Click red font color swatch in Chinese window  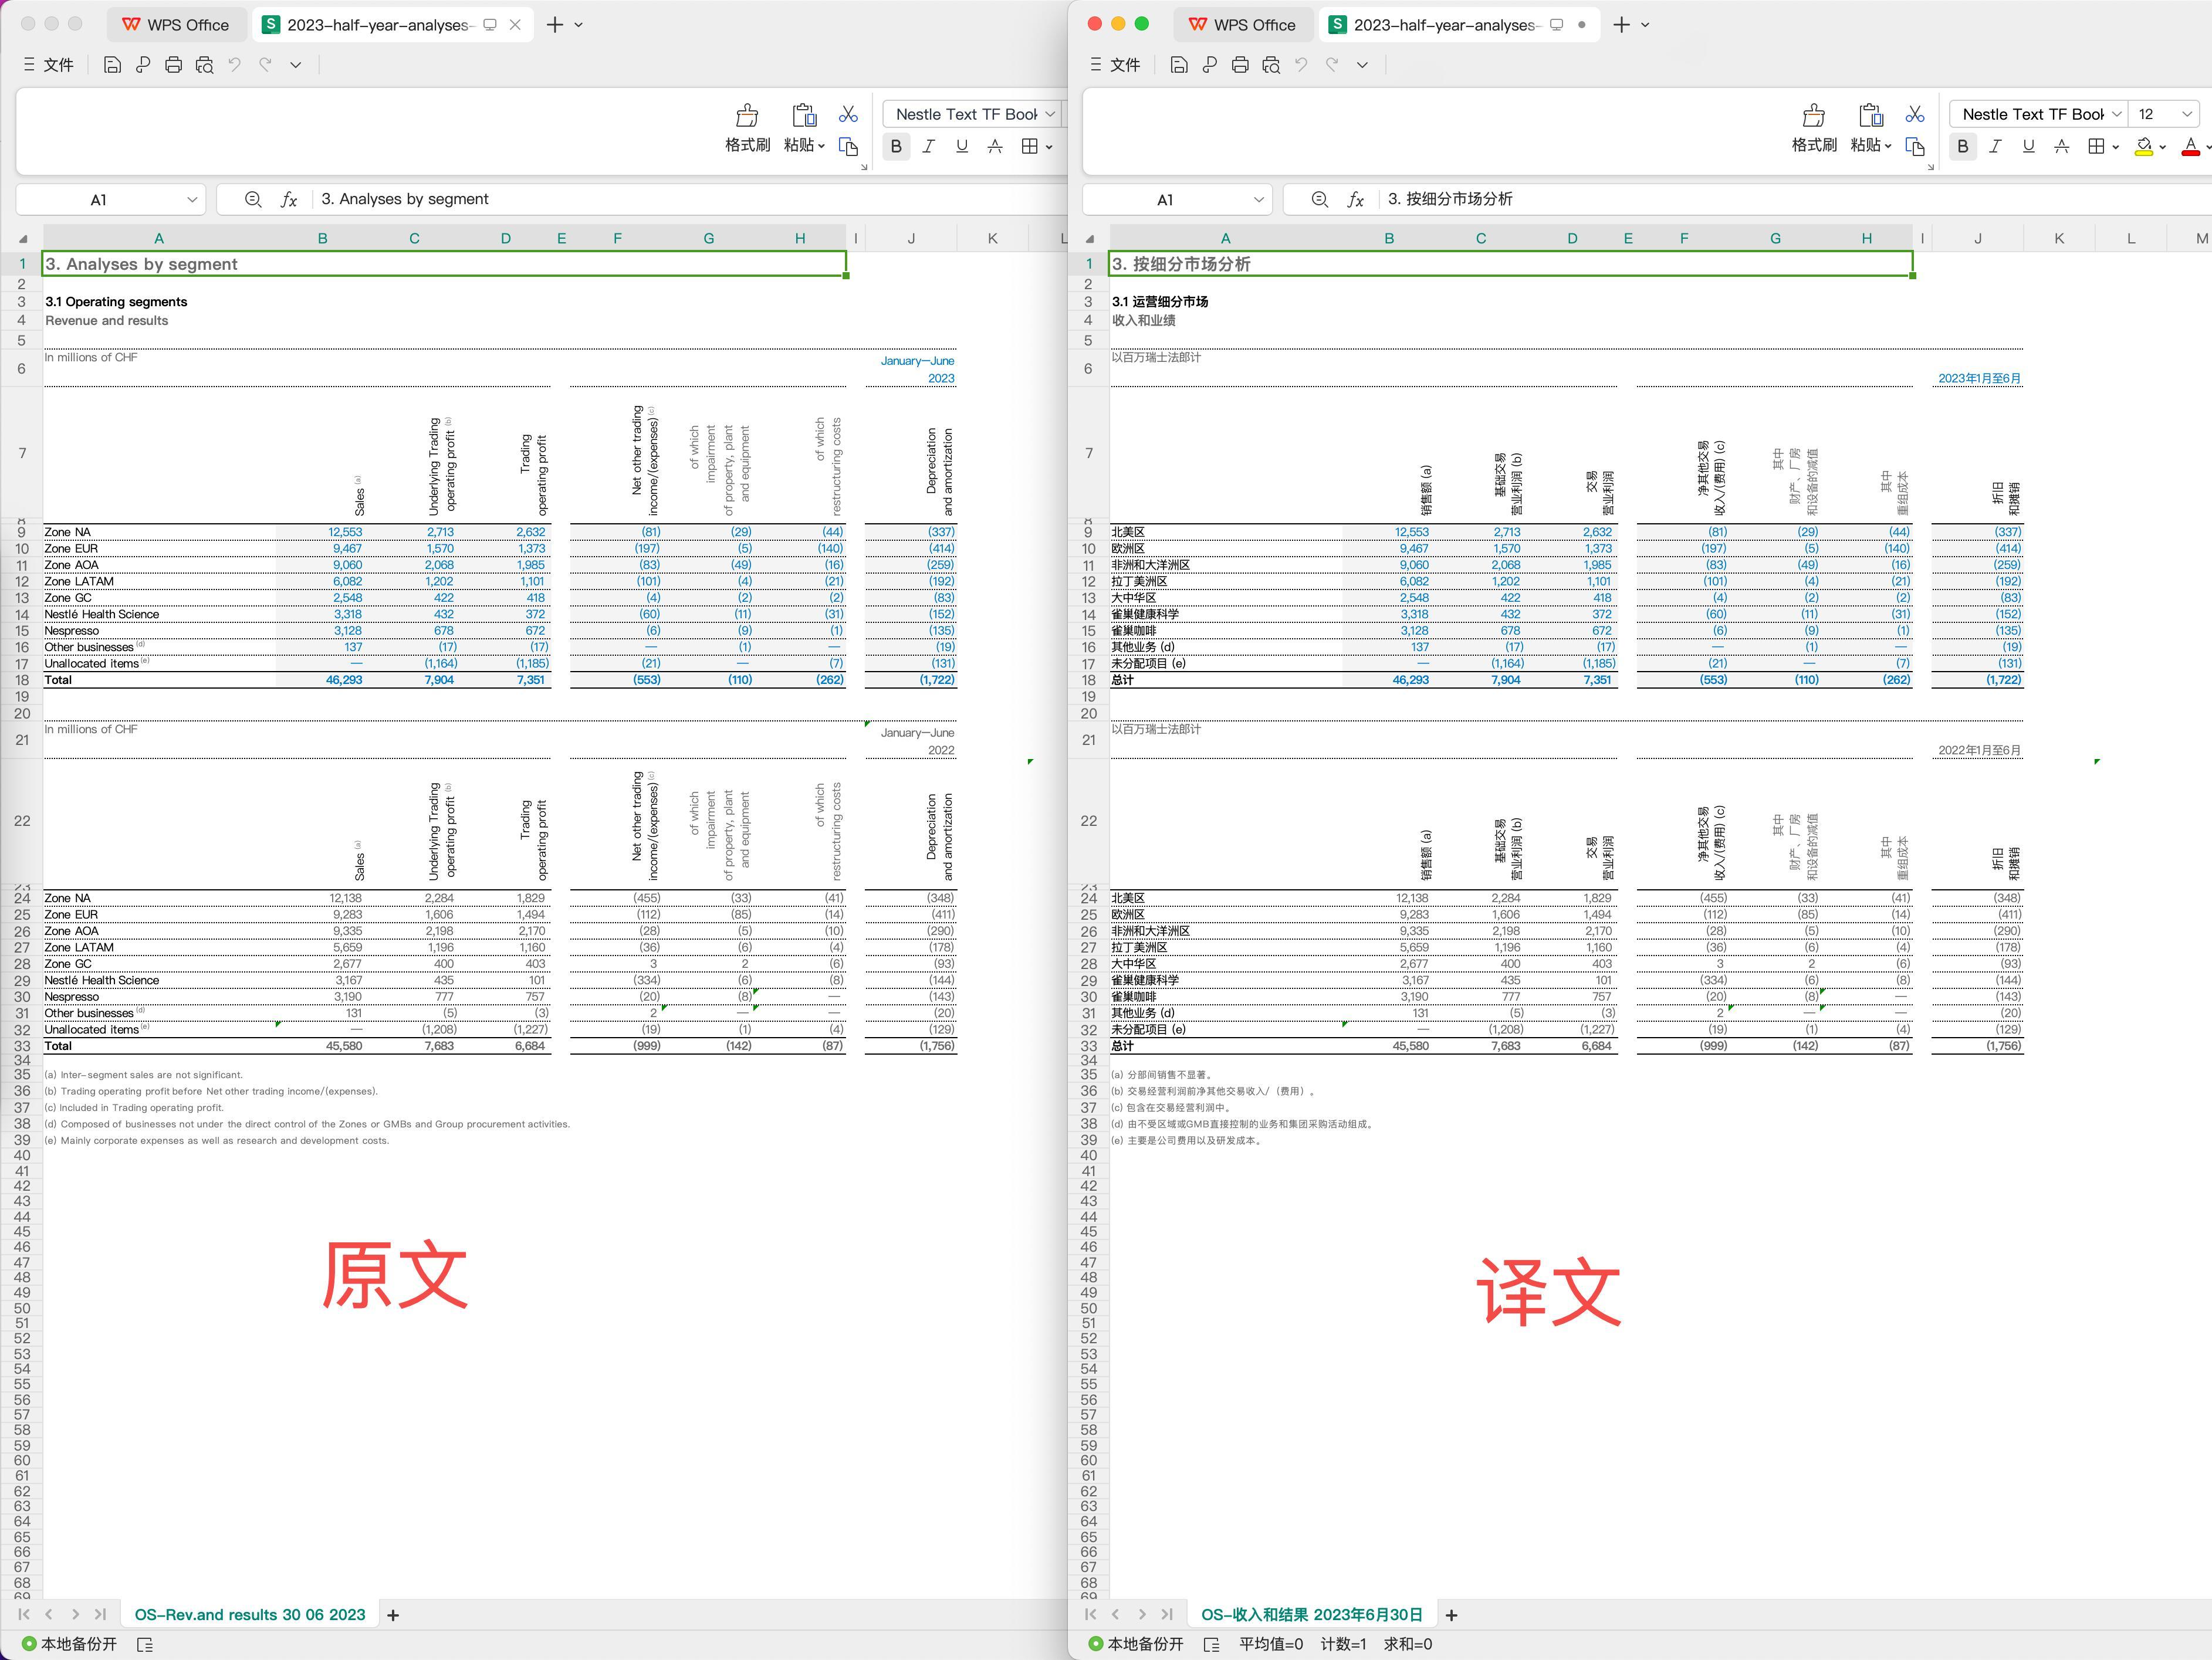coord(2191,147)
